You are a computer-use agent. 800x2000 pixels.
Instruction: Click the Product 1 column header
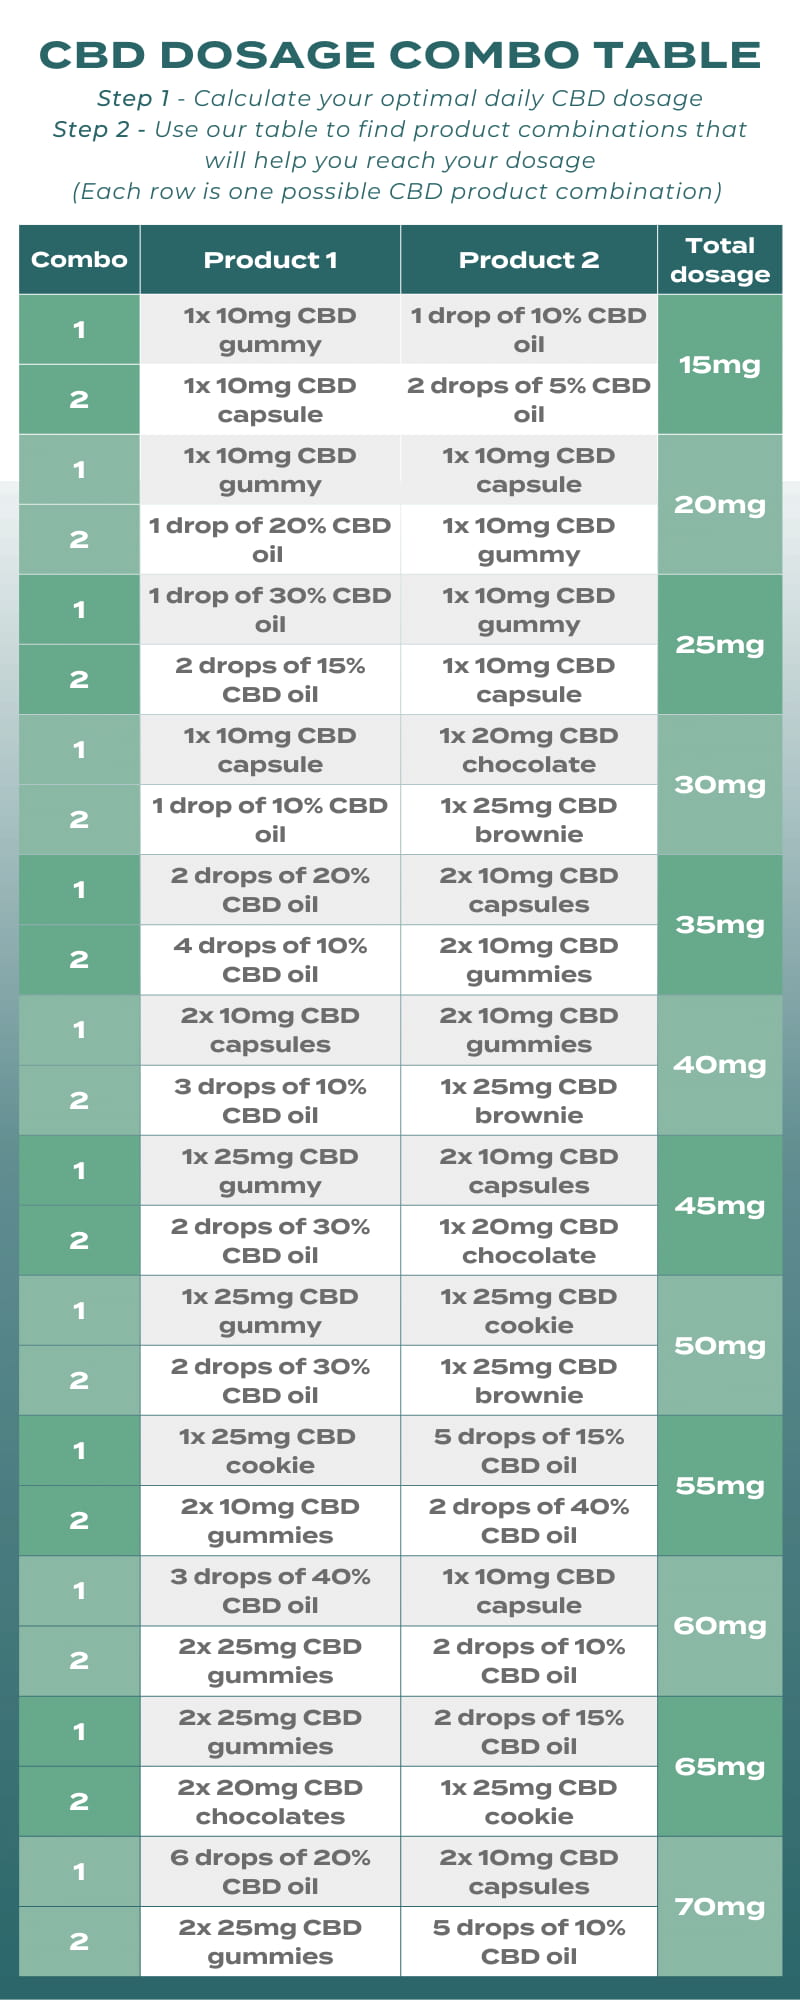(x=270, y=260)
